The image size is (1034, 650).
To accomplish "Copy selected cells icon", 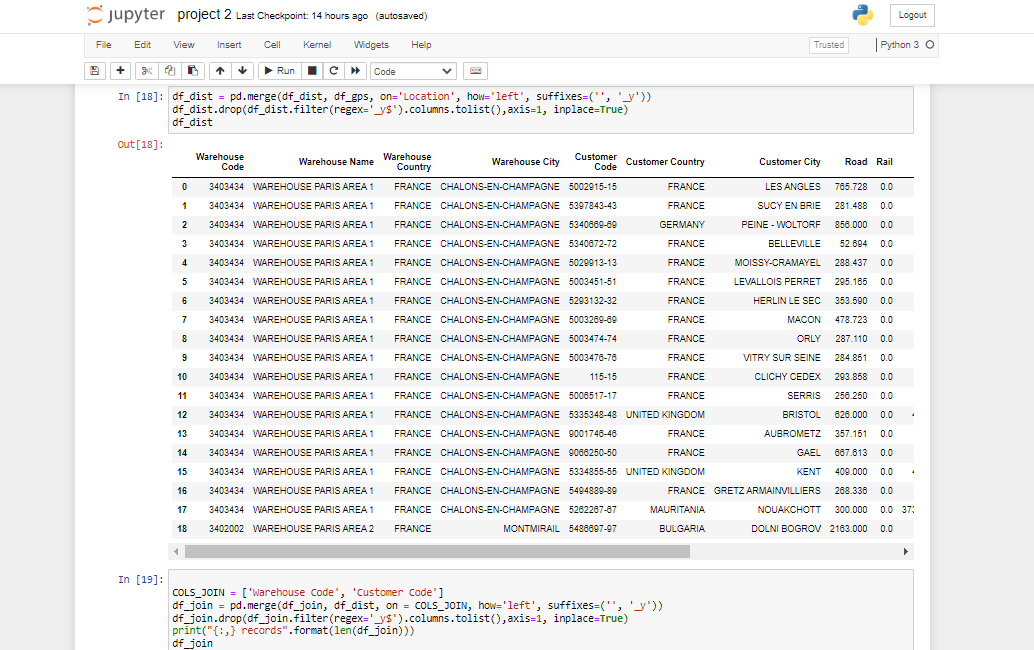I will tap(169, 71).
